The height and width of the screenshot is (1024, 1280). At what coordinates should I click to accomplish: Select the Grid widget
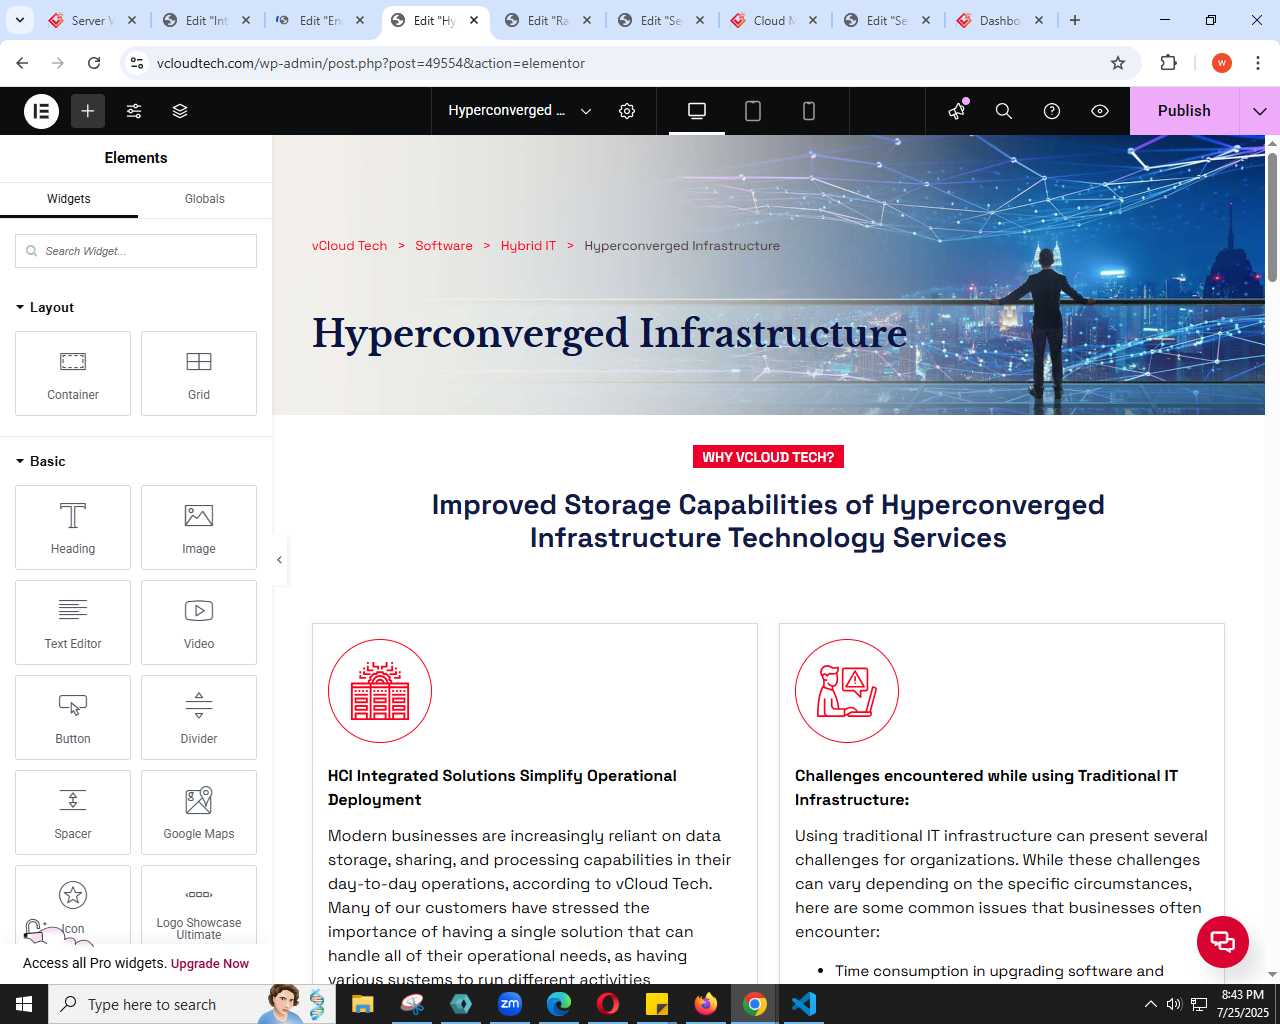pyautogui.click(x=199, y=373)
